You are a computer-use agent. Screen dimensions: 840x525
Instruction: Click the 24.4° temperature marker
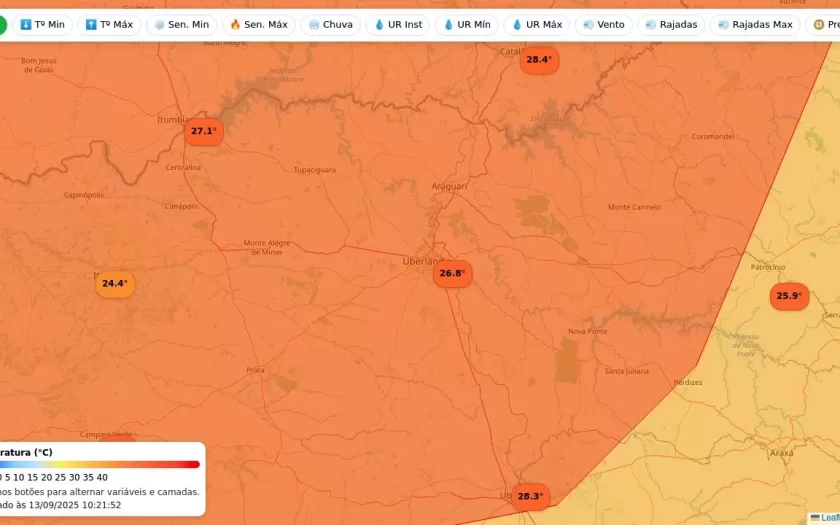coord(115,284)
